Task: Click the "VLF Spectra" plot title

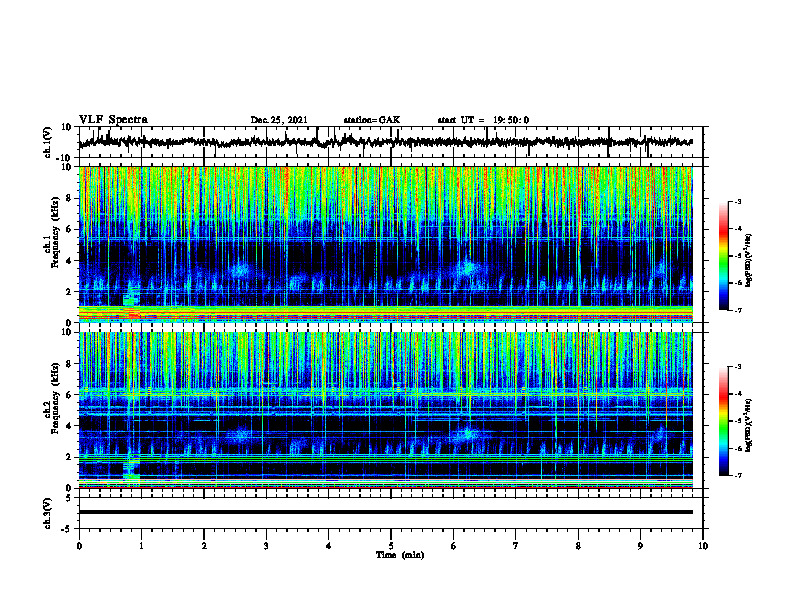Action: pyautogui.click(x=113, y=120)
